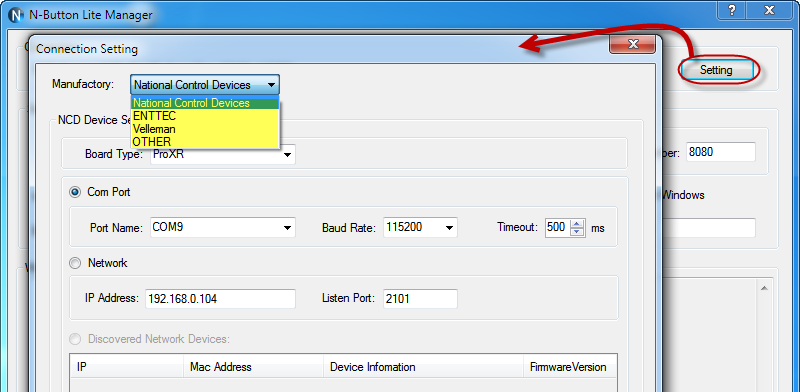800x392 pixels.
Task: Select National Control Devices from list
Action: tap(205, 103)
